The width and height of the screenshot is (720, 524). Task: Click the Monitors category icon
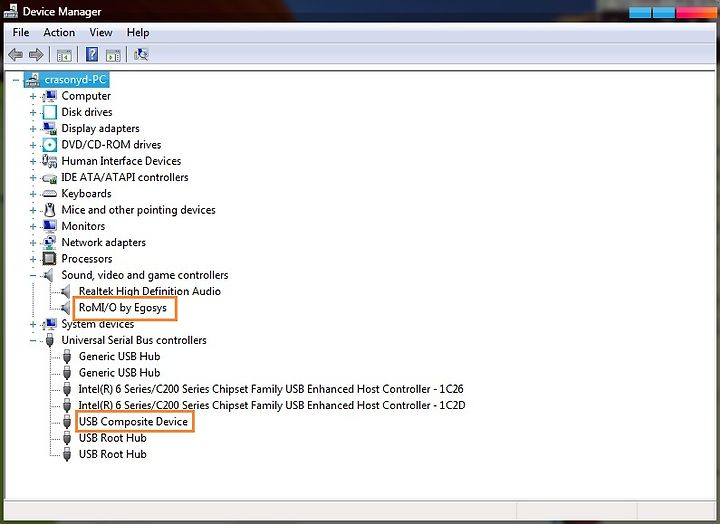click(50, 226)
